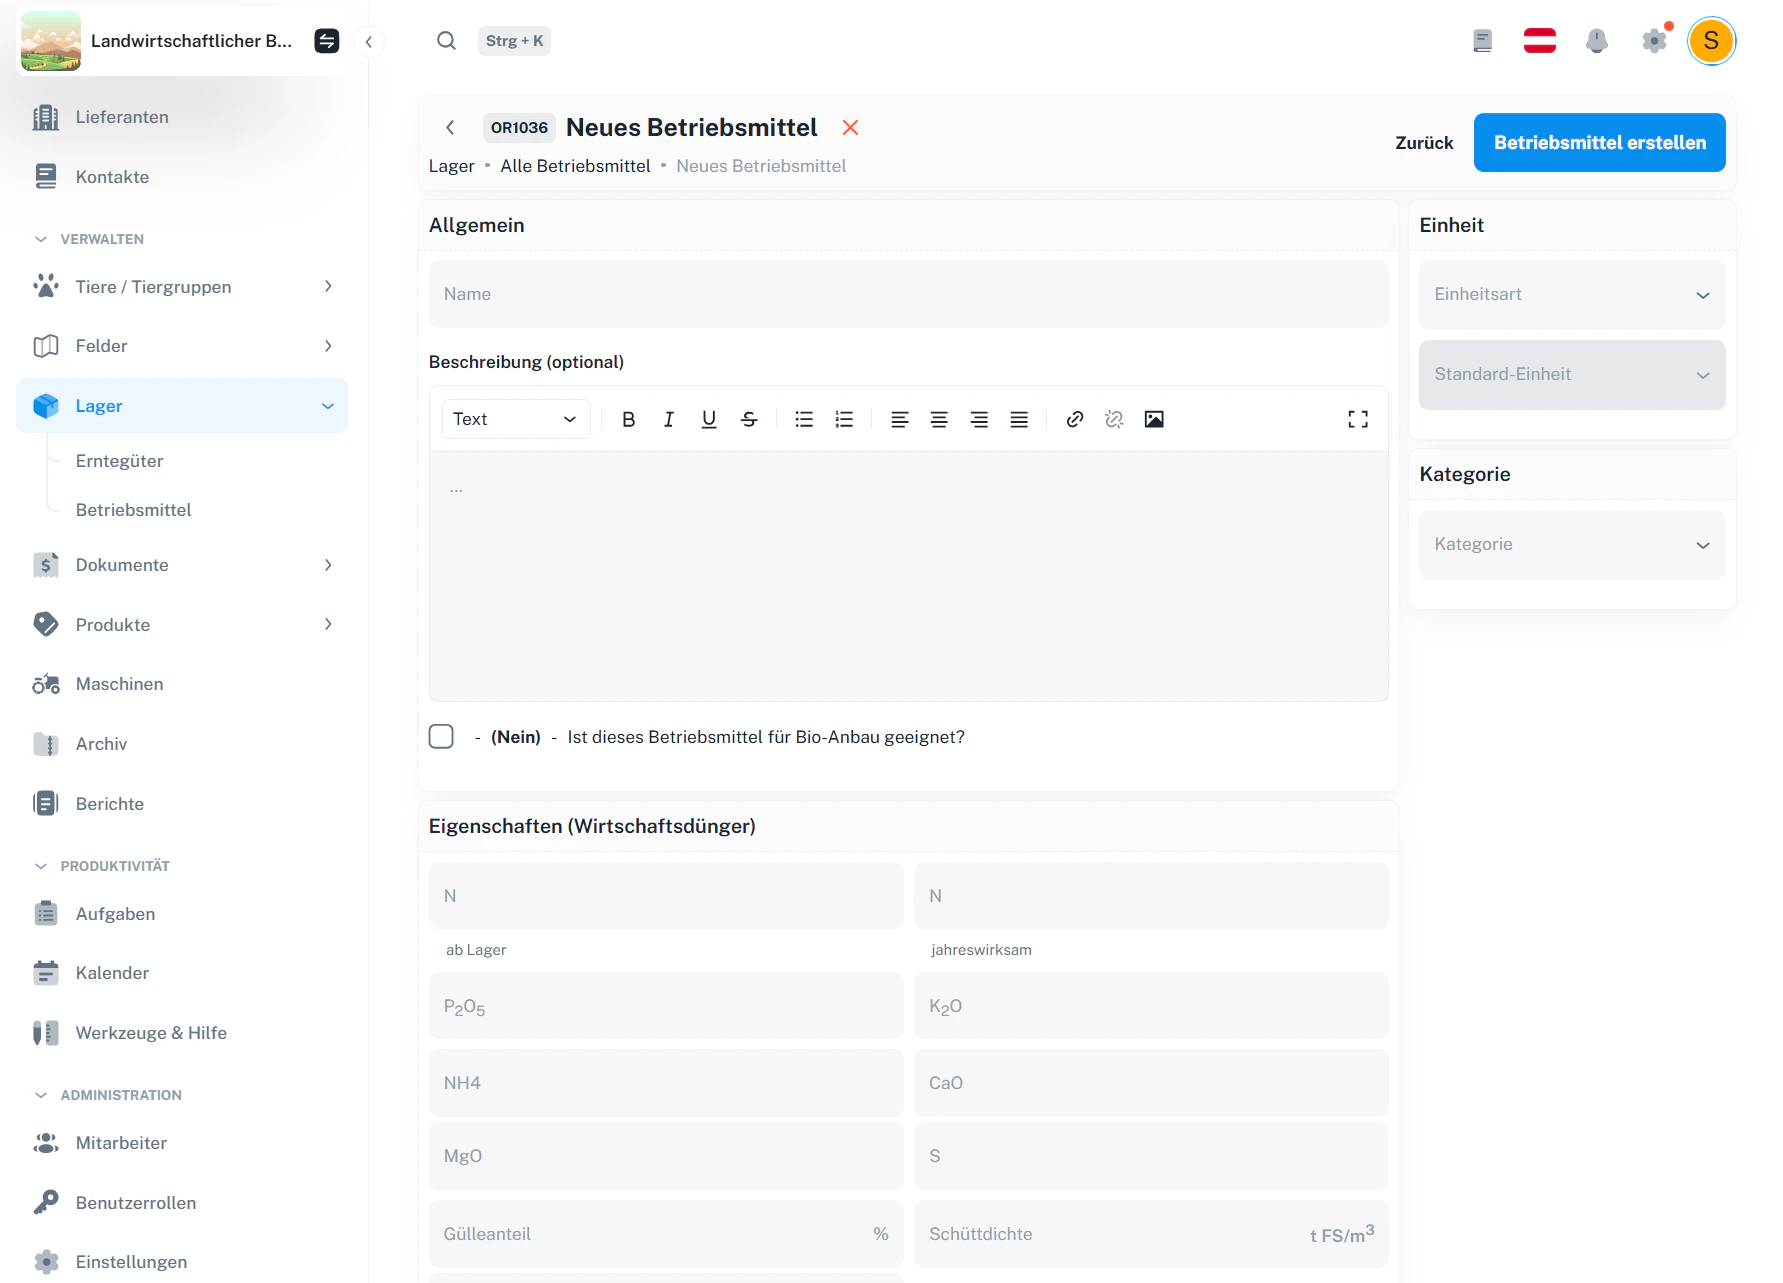Center-align the description text
Image resolution: width=1783 pixels, height=1283 pixels.
(x=939, y=419)
